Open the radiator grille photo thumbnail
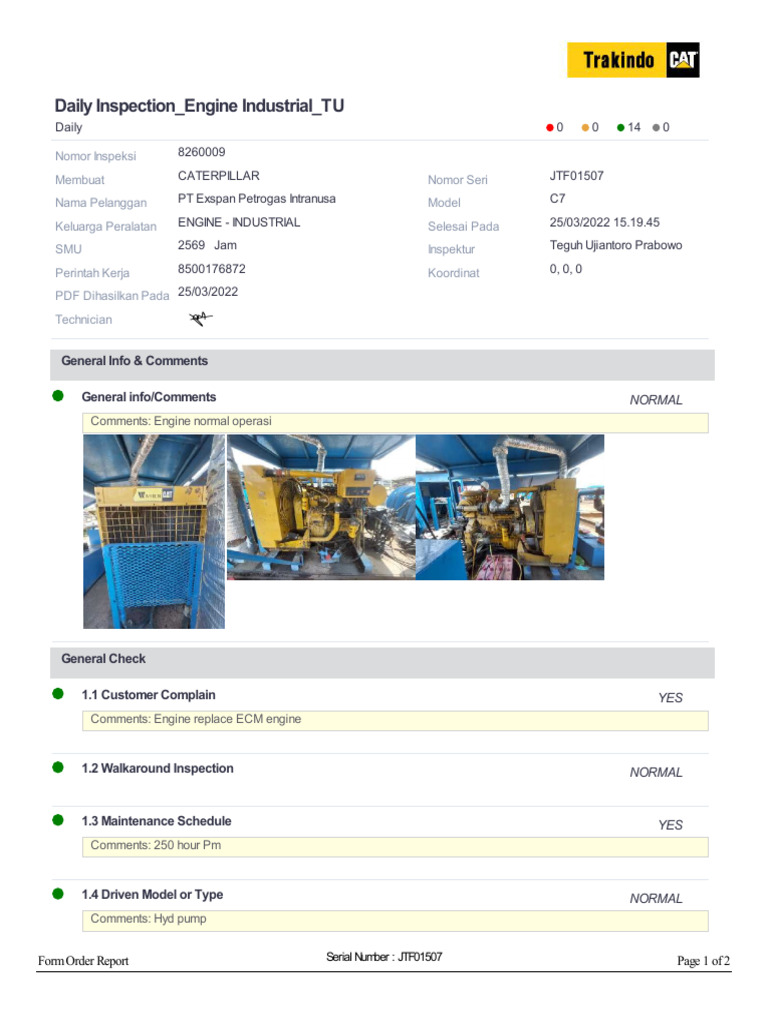 [x=154, y=532]
